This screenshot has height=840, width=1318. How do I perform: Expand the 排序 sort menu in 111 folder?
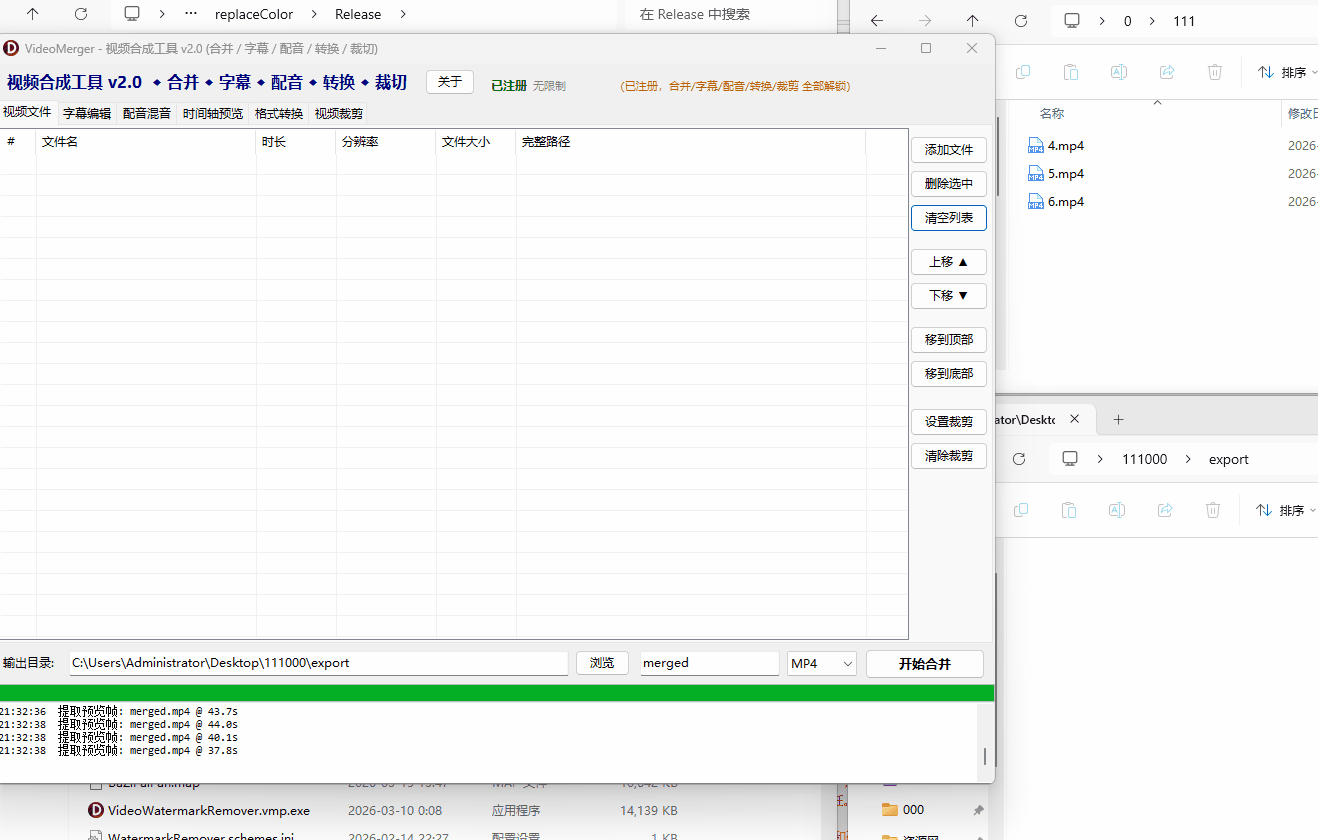point(1283,72)
